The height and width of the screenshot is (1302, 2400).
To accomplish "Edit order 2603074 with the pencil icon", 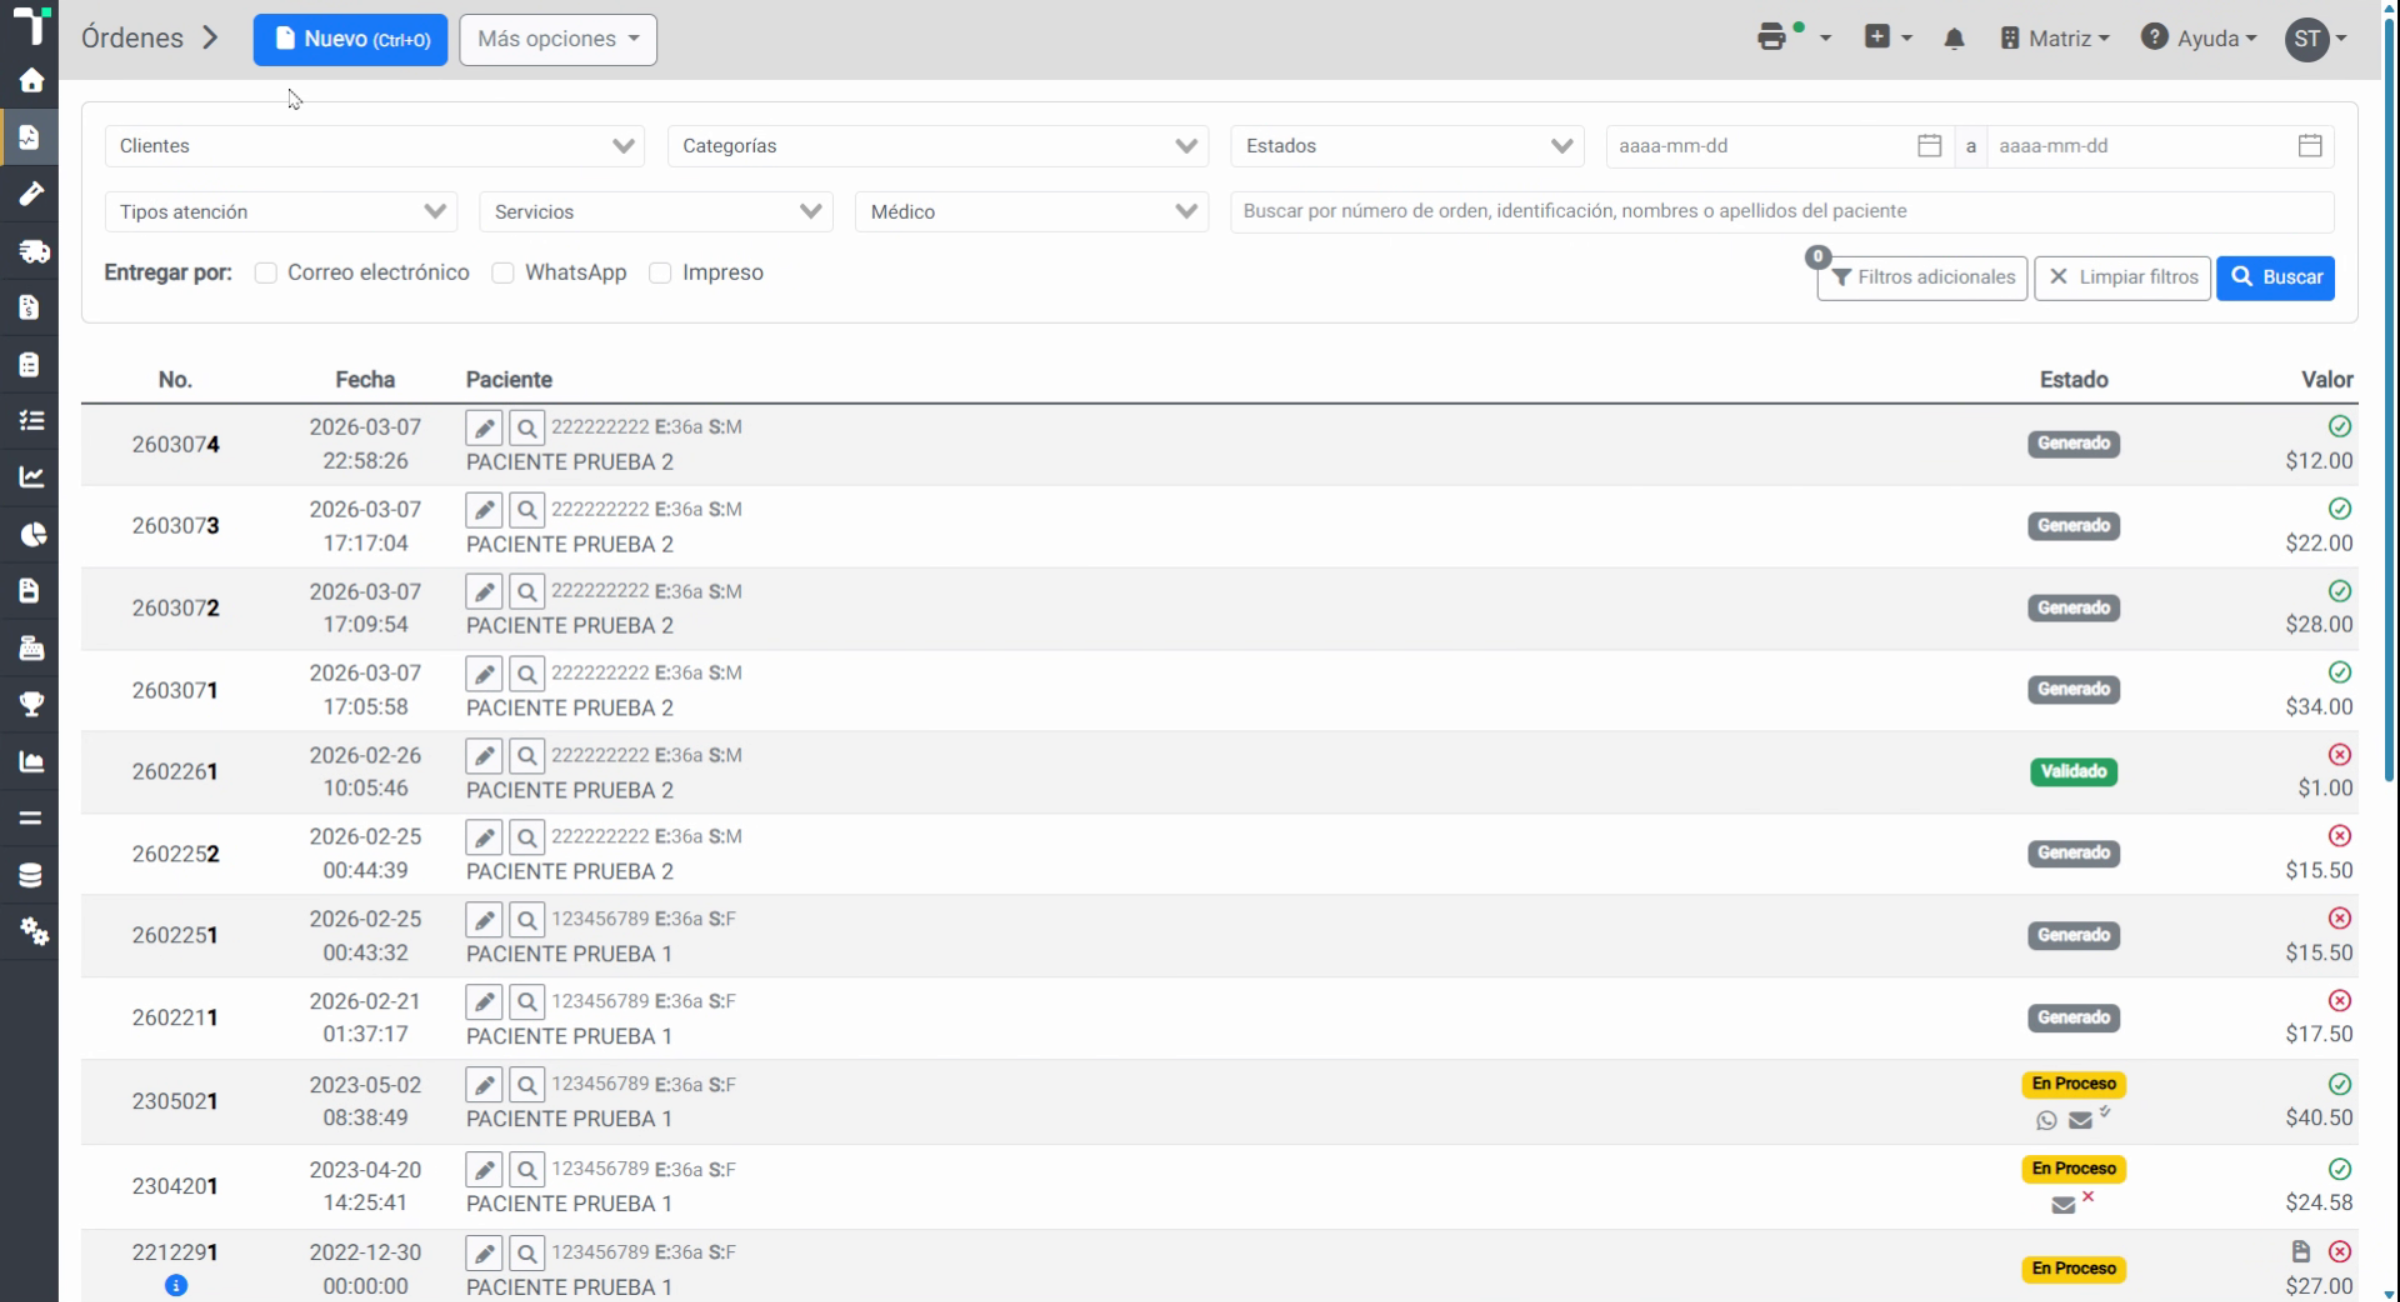I will click(x=484, y=428).
